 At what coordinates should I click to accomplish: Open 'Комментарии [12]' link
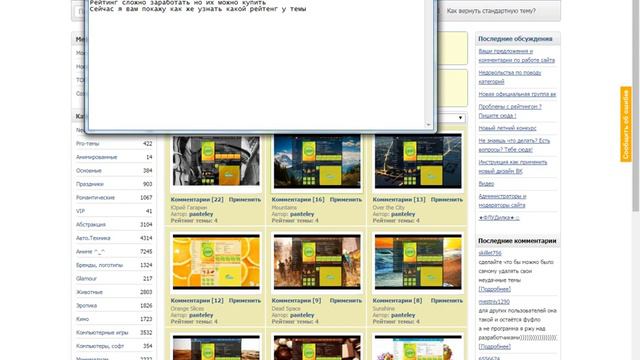197,300
